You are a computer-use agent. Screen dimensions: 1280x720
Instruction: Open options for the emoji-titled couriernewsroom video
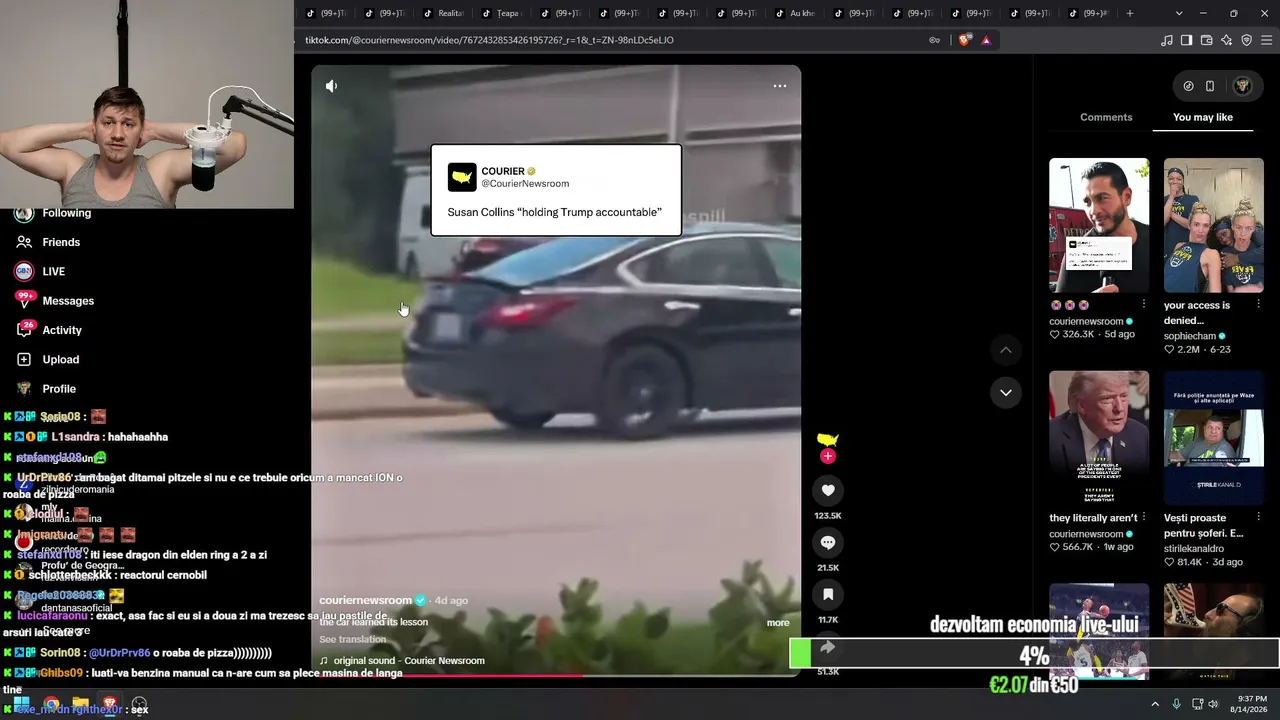point(1144,305)
